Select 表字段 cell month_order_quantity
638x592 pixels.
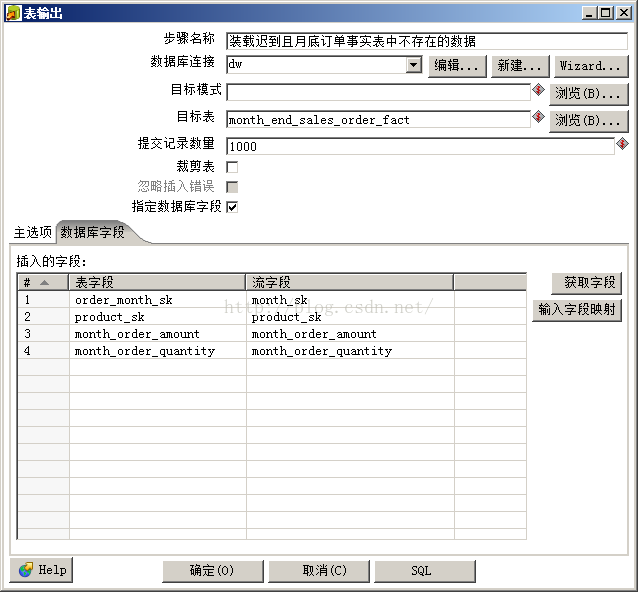click(157, 351)
